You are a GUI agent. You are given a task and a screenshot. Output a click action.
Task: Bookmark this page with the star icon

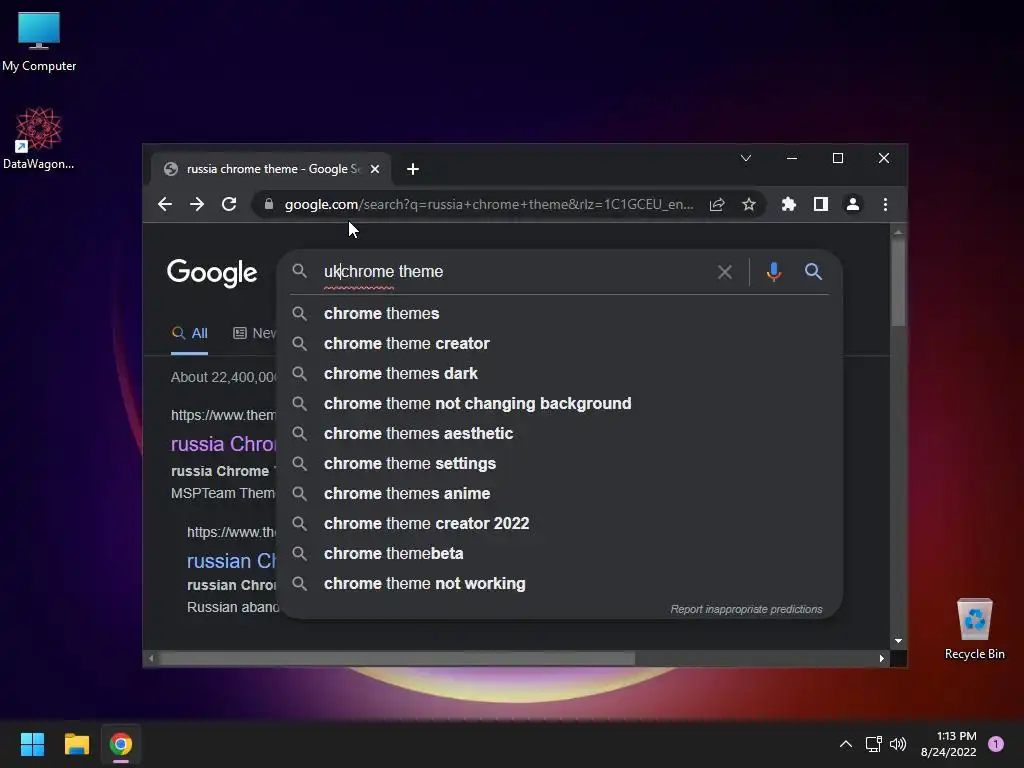pos(749,204)
